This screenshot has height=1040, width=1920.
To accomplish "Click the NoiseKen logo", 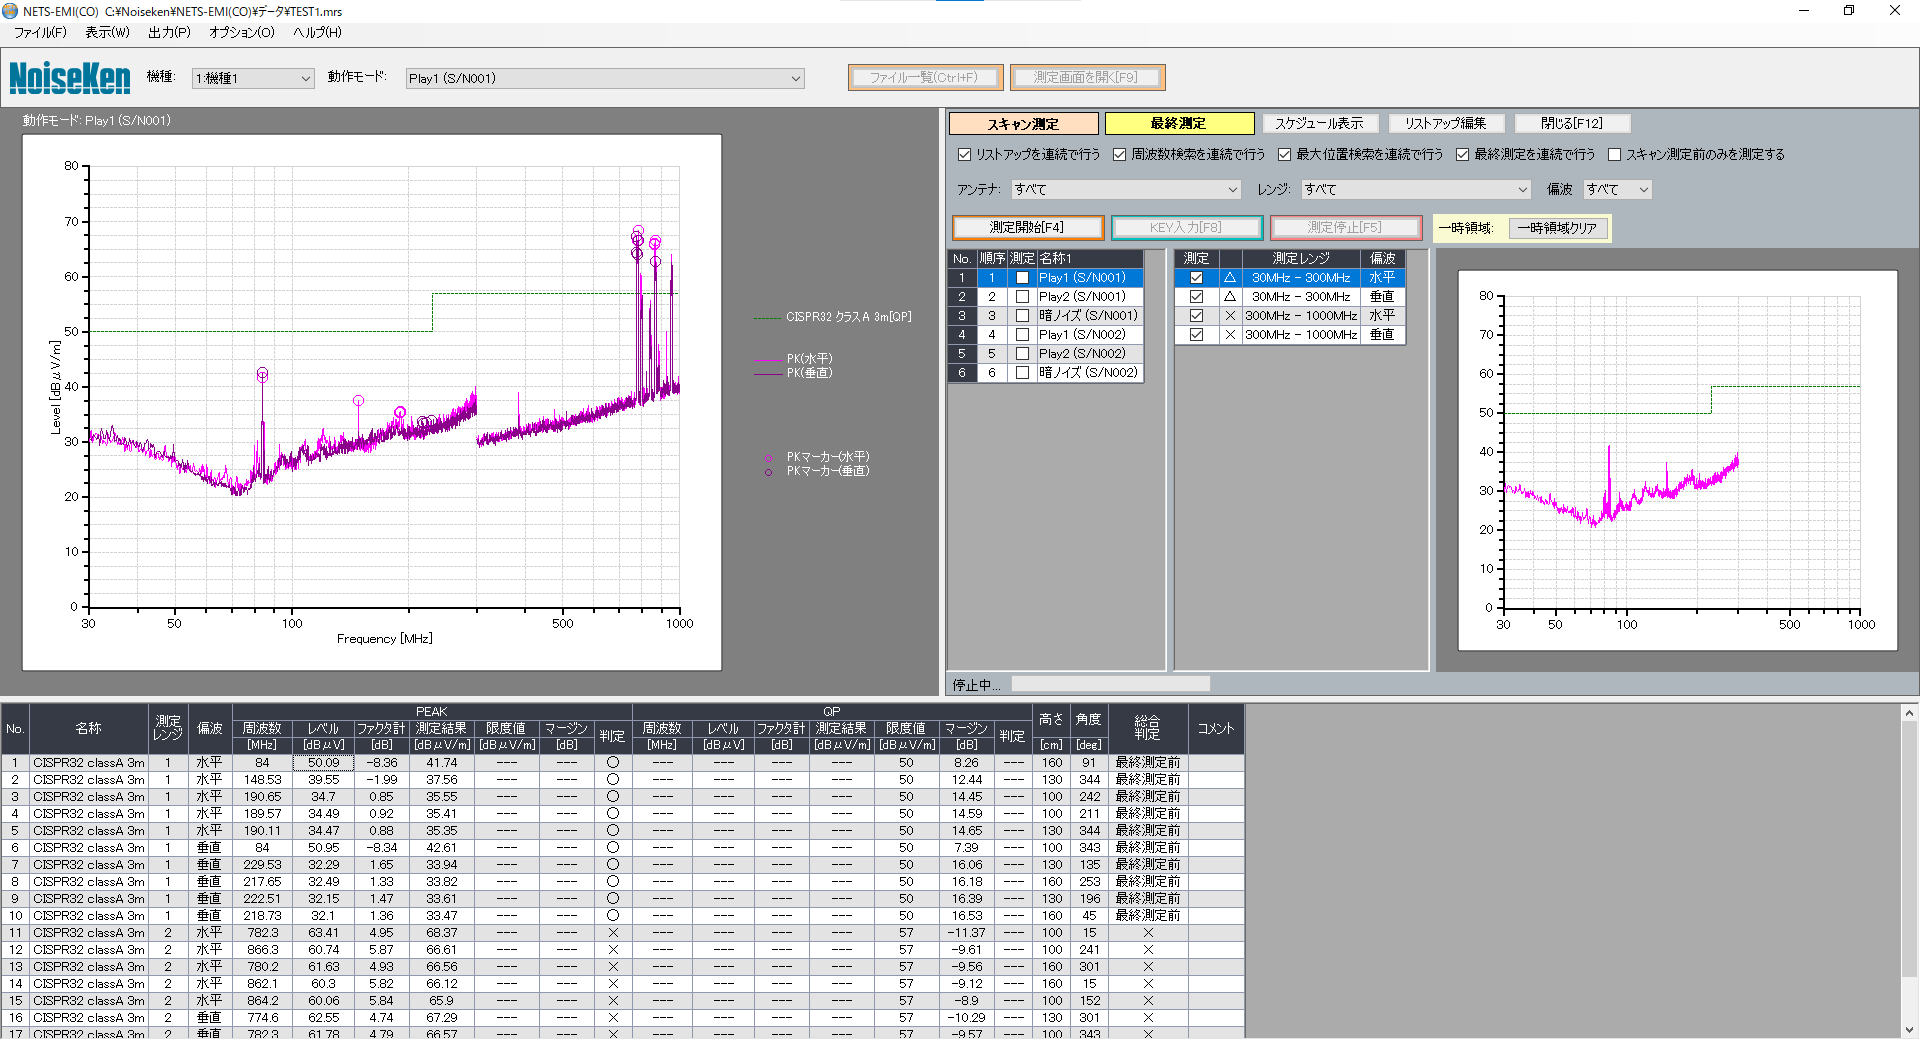I will 70,78.
